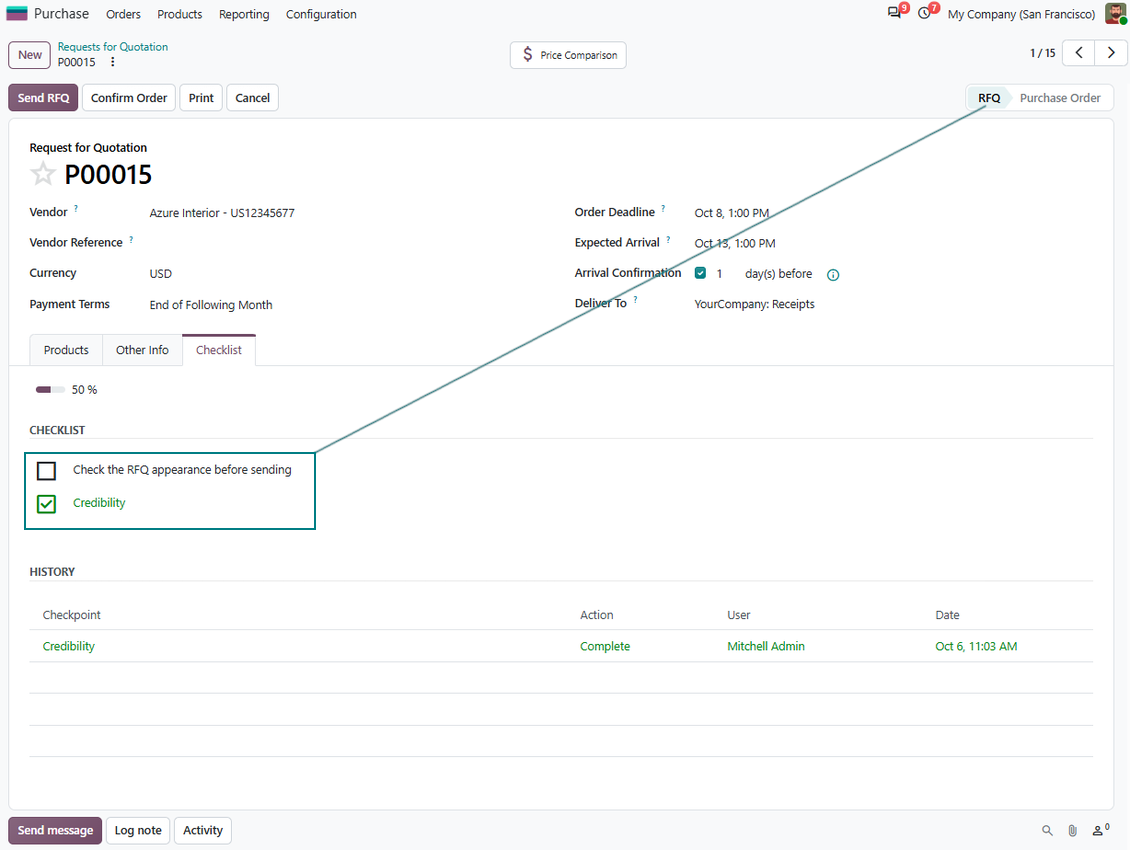Open the activities clock icon
The image size is (1130, 850).
(925, 13)
